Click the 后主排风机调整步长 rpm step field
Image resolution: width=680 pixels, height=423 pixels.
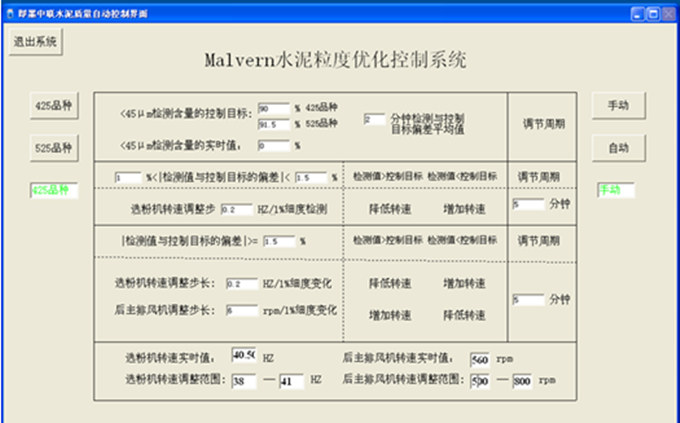(x=241, y=311)
